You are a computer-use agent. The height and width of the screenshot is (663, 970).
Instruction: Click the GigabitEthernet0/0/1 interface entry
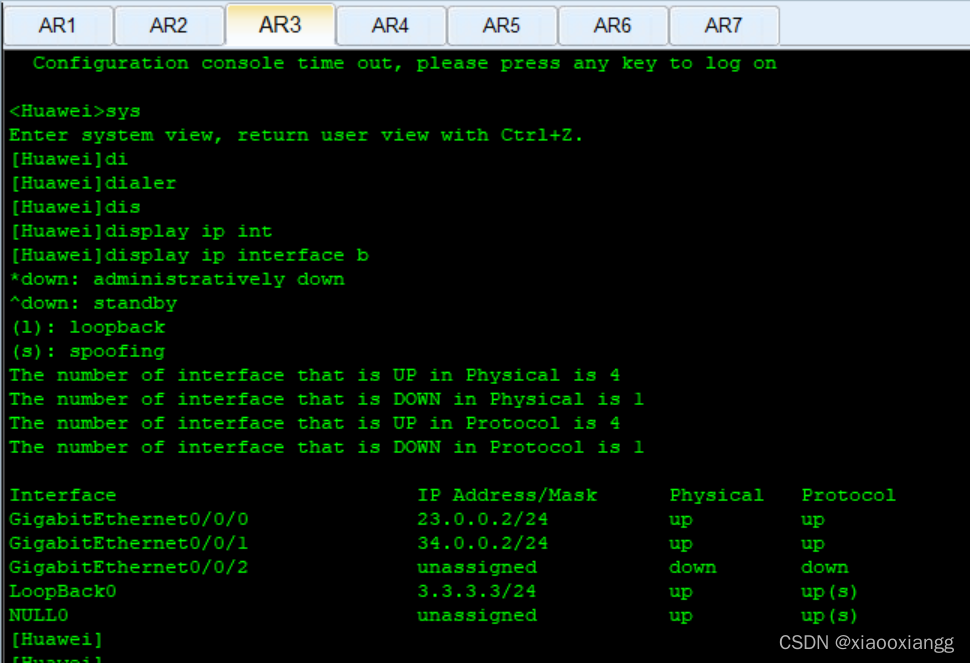click(129, 543)
